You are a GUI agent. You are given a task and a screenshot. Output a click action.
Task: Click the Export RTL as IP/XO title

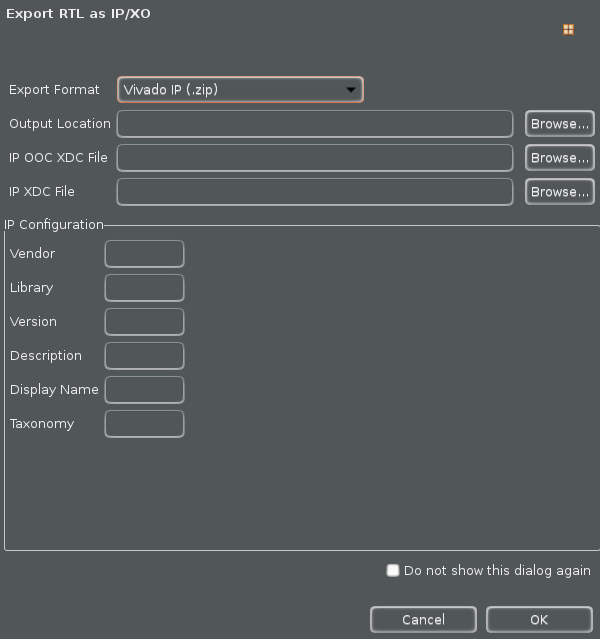(x=79, y=14)
